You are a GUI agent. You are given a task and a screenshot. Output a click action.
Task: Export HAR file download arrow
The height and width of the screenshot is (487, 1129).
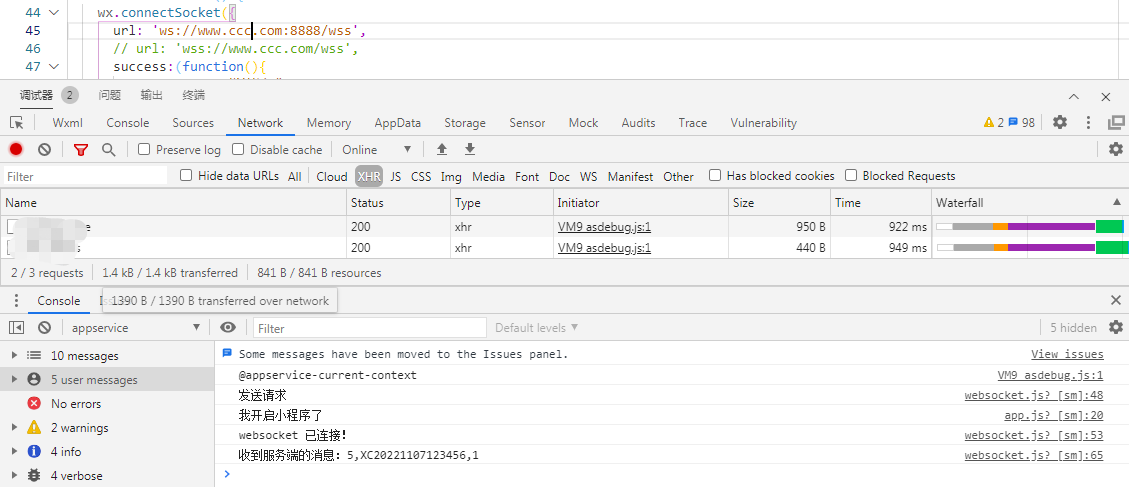(469, 149)
